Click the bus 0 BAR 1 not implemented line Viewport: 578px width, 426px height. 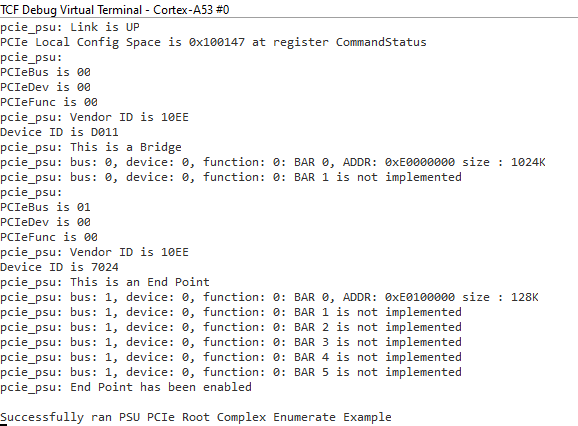coord(231,178)
